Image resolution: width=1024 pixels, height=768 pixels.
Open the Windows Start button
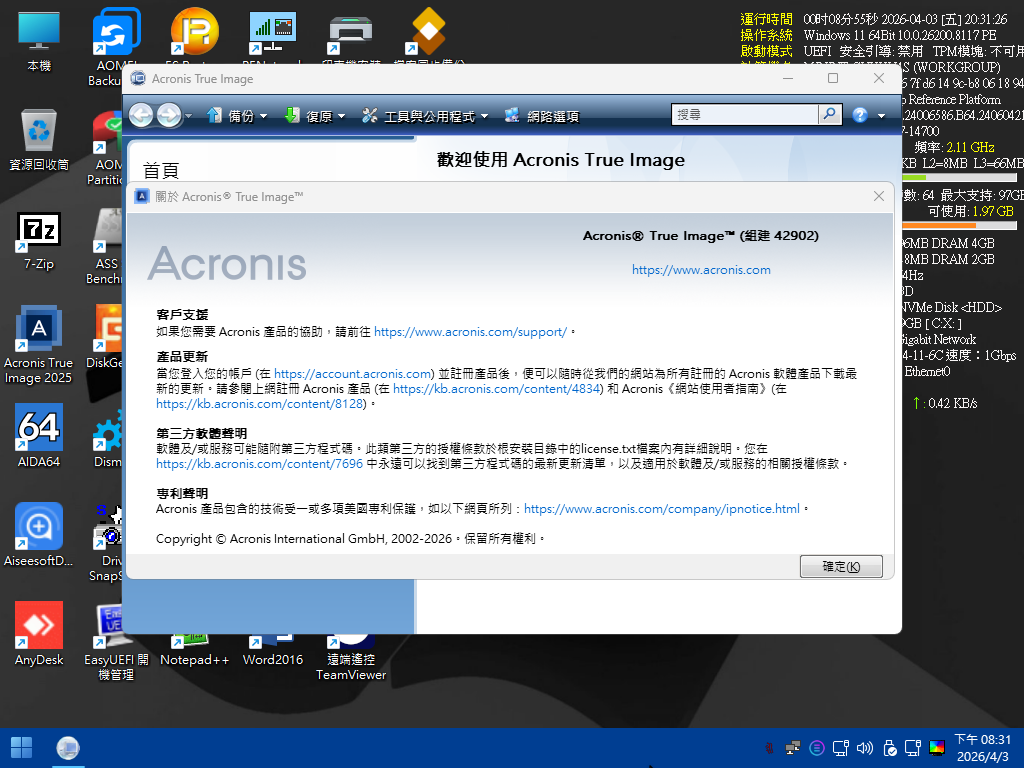(21, 748)
